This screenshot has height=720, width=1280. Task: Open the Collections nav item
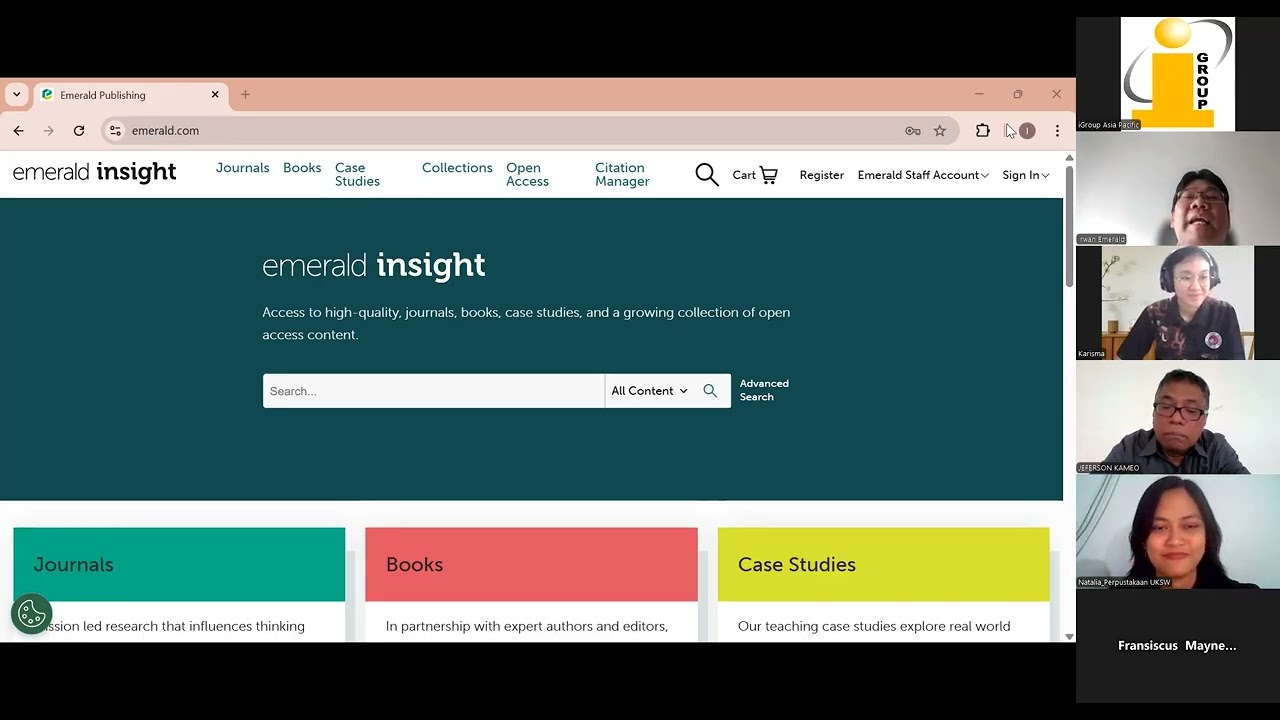click(457, 168)
